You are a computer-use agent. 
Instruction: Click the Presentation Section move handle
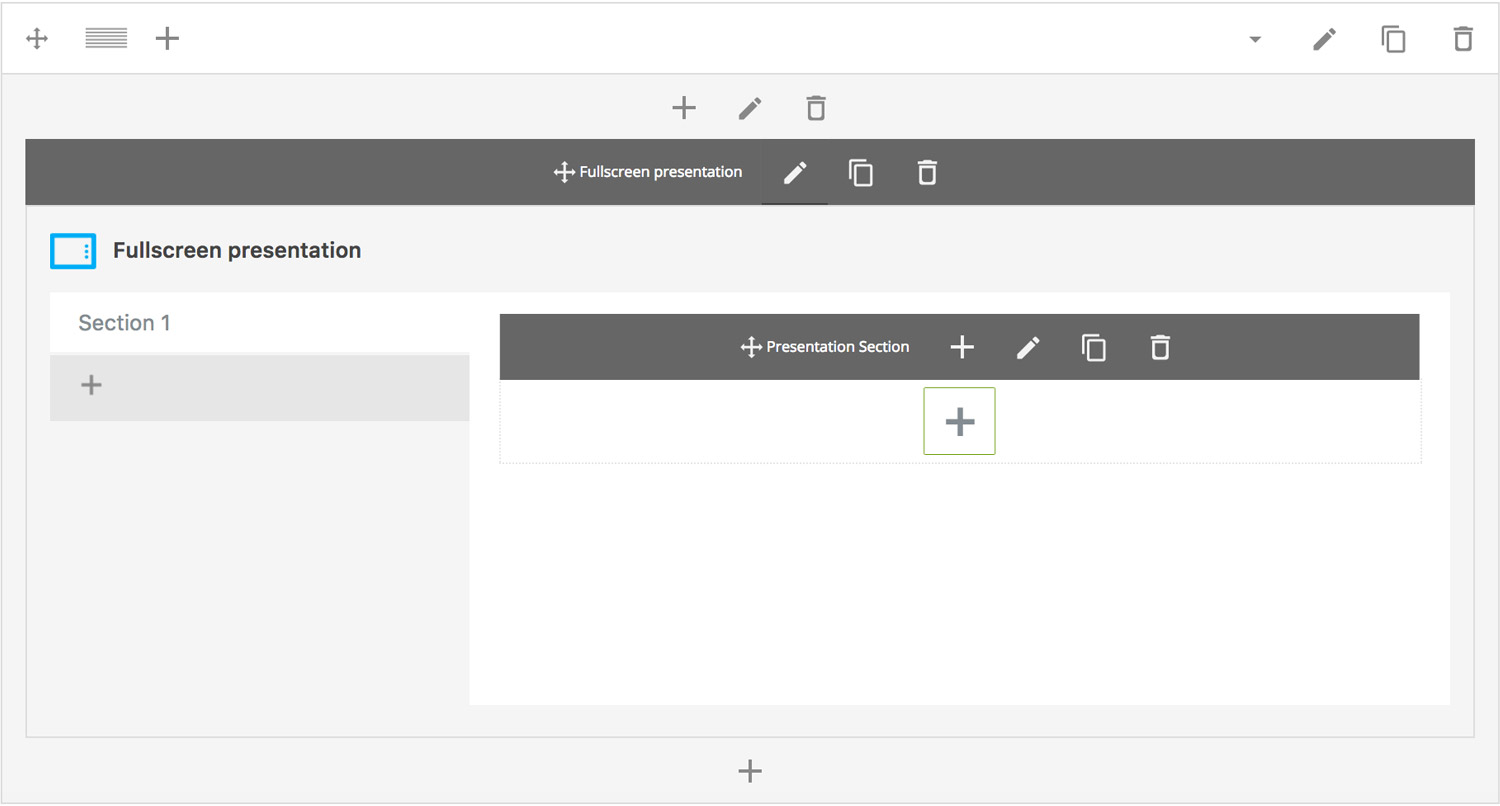tap(751, 347)
